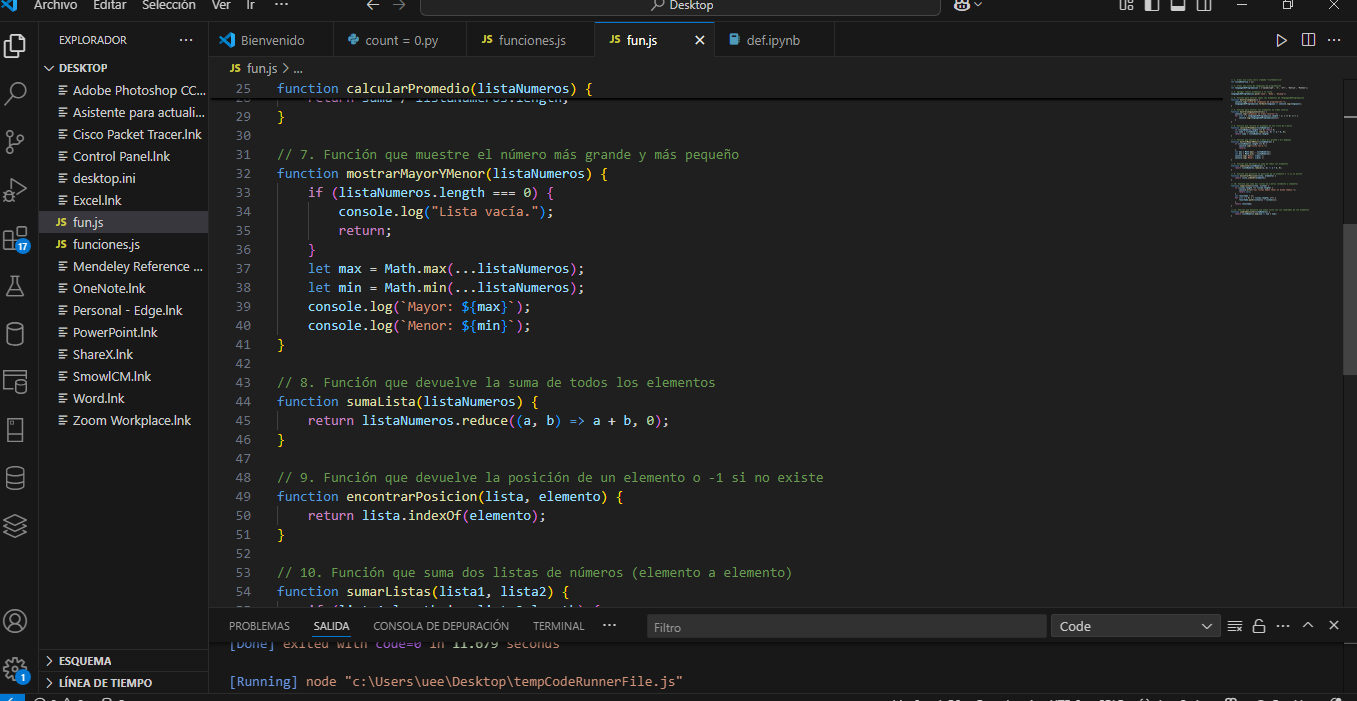Switch to the TERMINAL panel tab
1357x701 pixels.
[558, 626]
